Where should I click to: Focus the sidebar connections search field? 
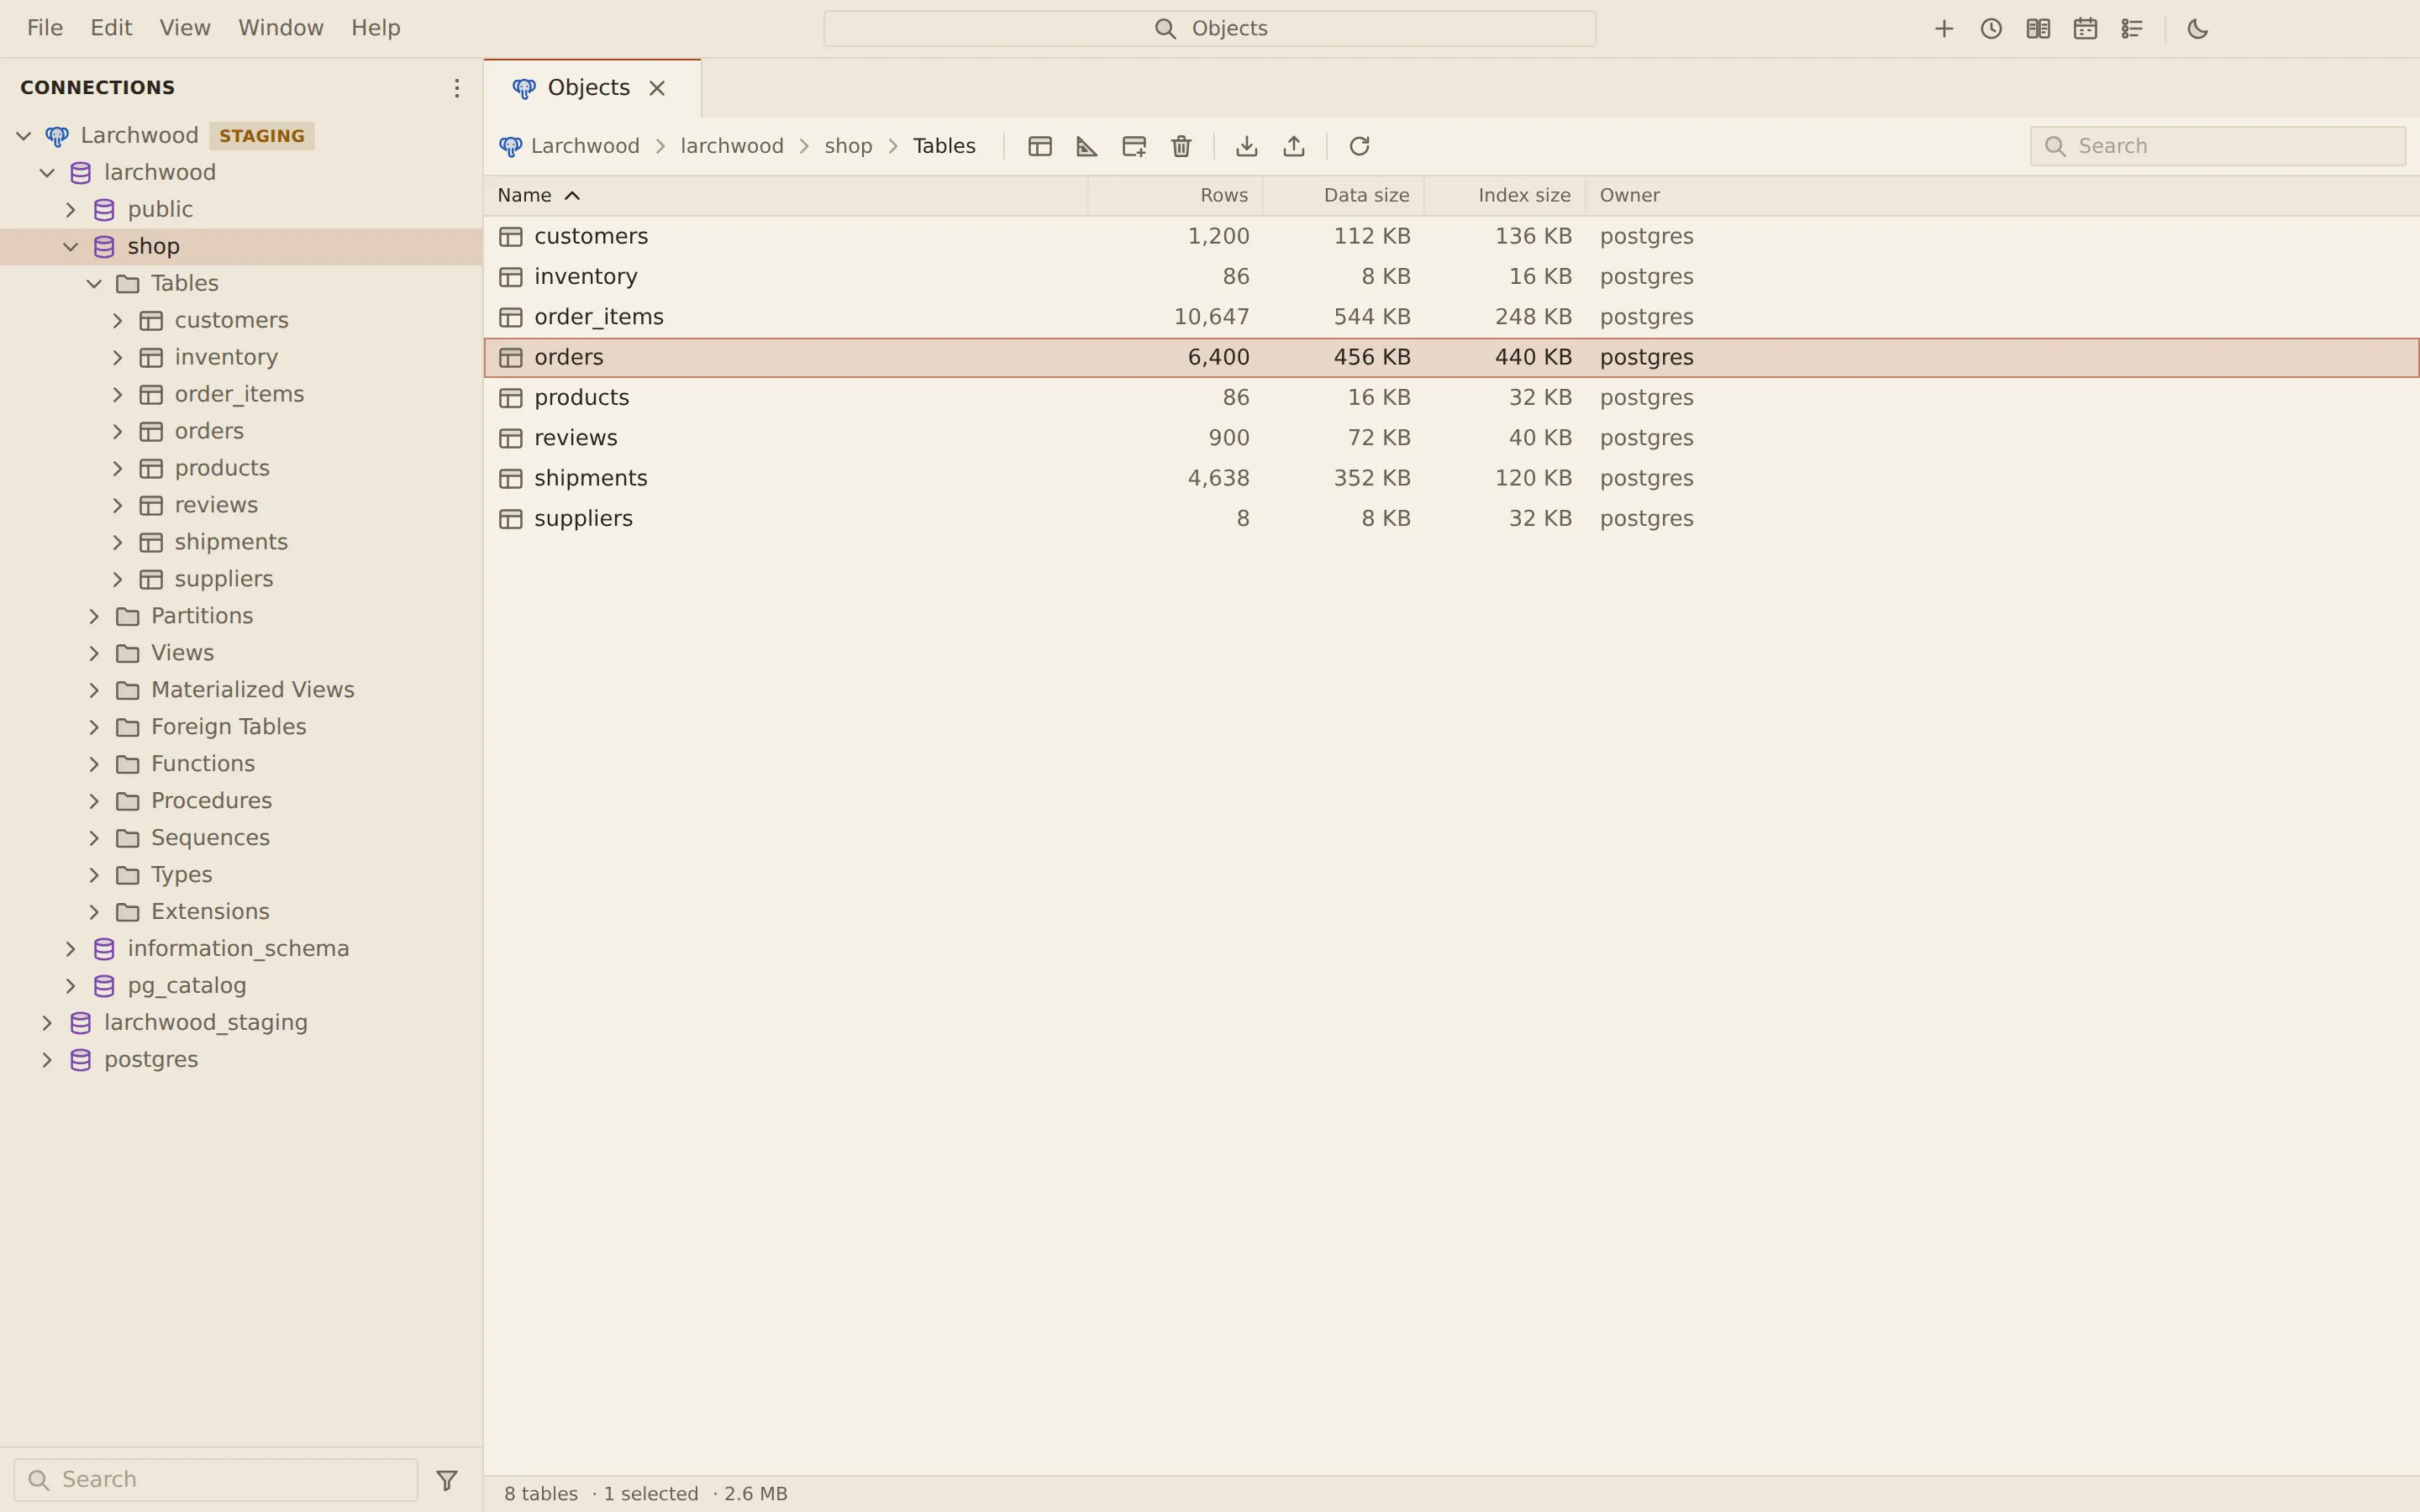(216, 1479)
